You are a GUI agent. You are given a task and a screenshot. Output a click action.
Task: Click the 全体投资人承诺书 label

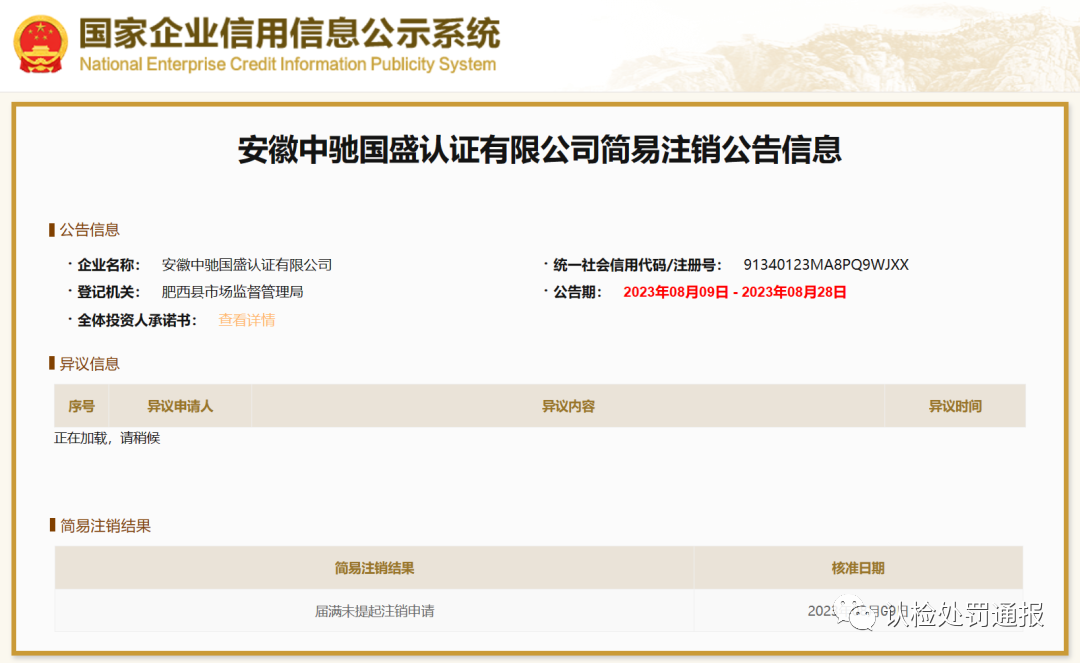(136, 320)
